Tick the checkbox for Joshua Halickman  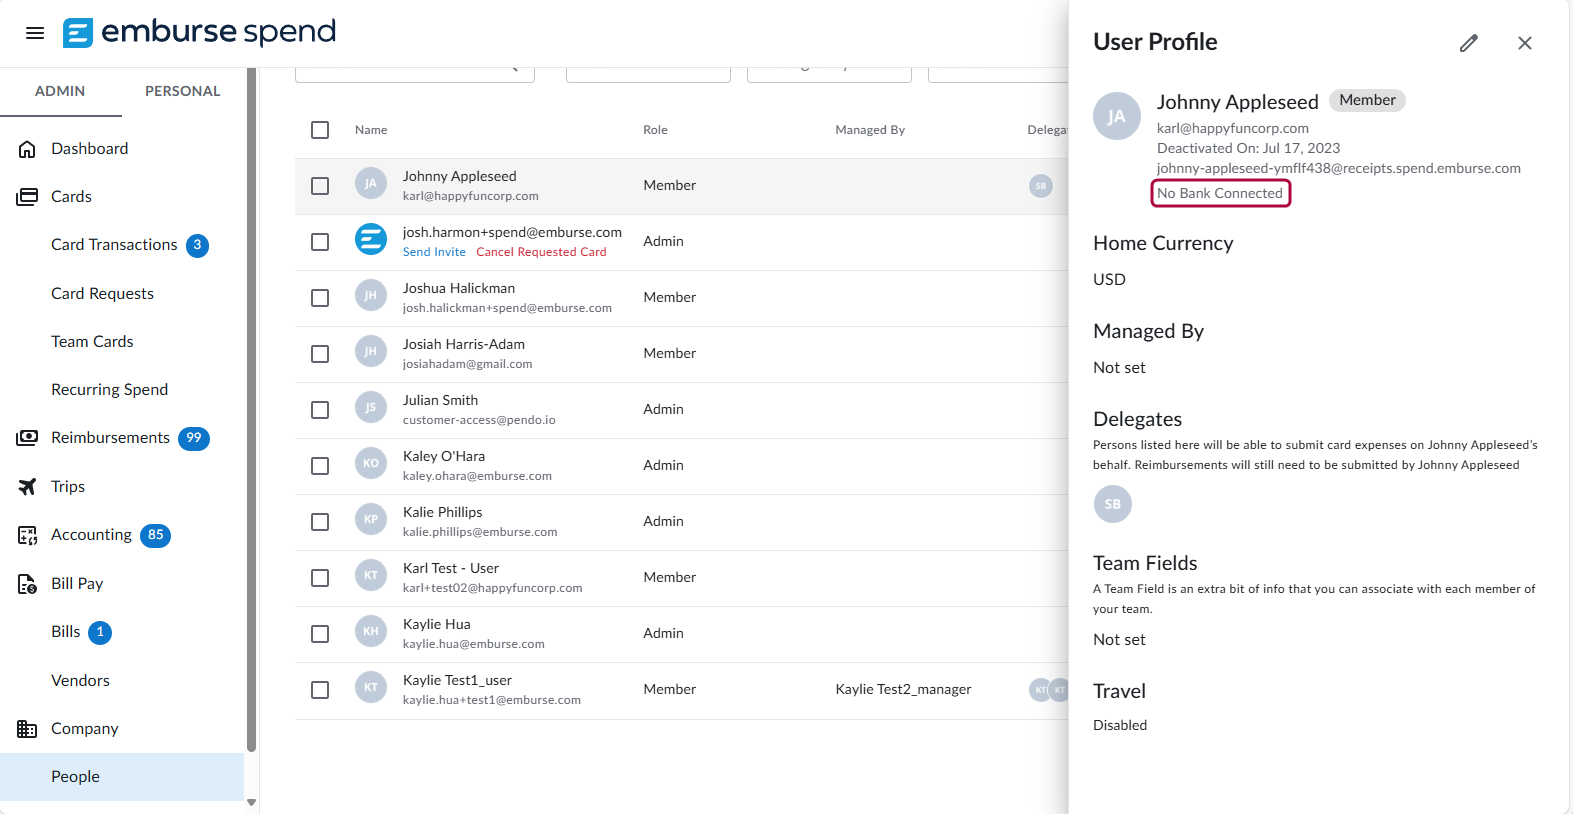tap(320, 298)
